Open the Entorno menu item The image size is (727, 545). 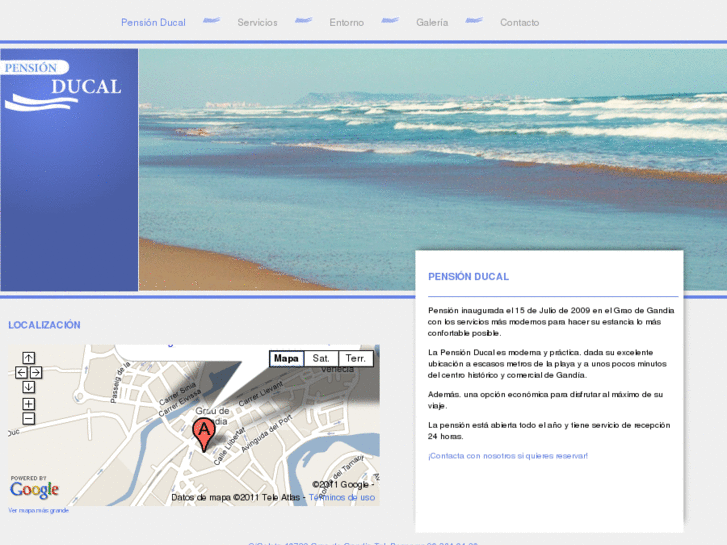[x=346, y=22]
